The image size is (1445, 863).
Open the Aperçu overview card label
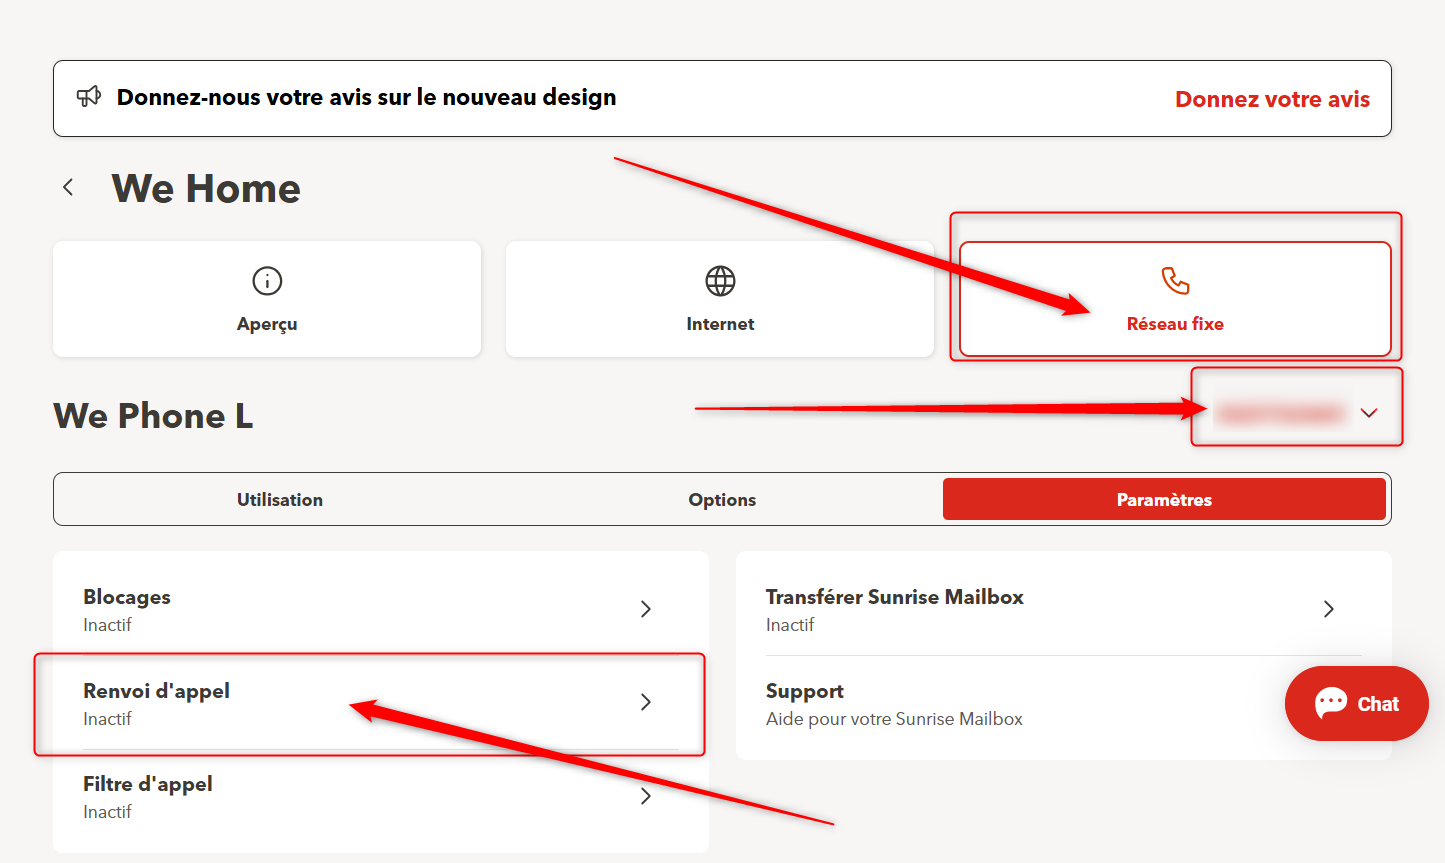coord(267,324)
